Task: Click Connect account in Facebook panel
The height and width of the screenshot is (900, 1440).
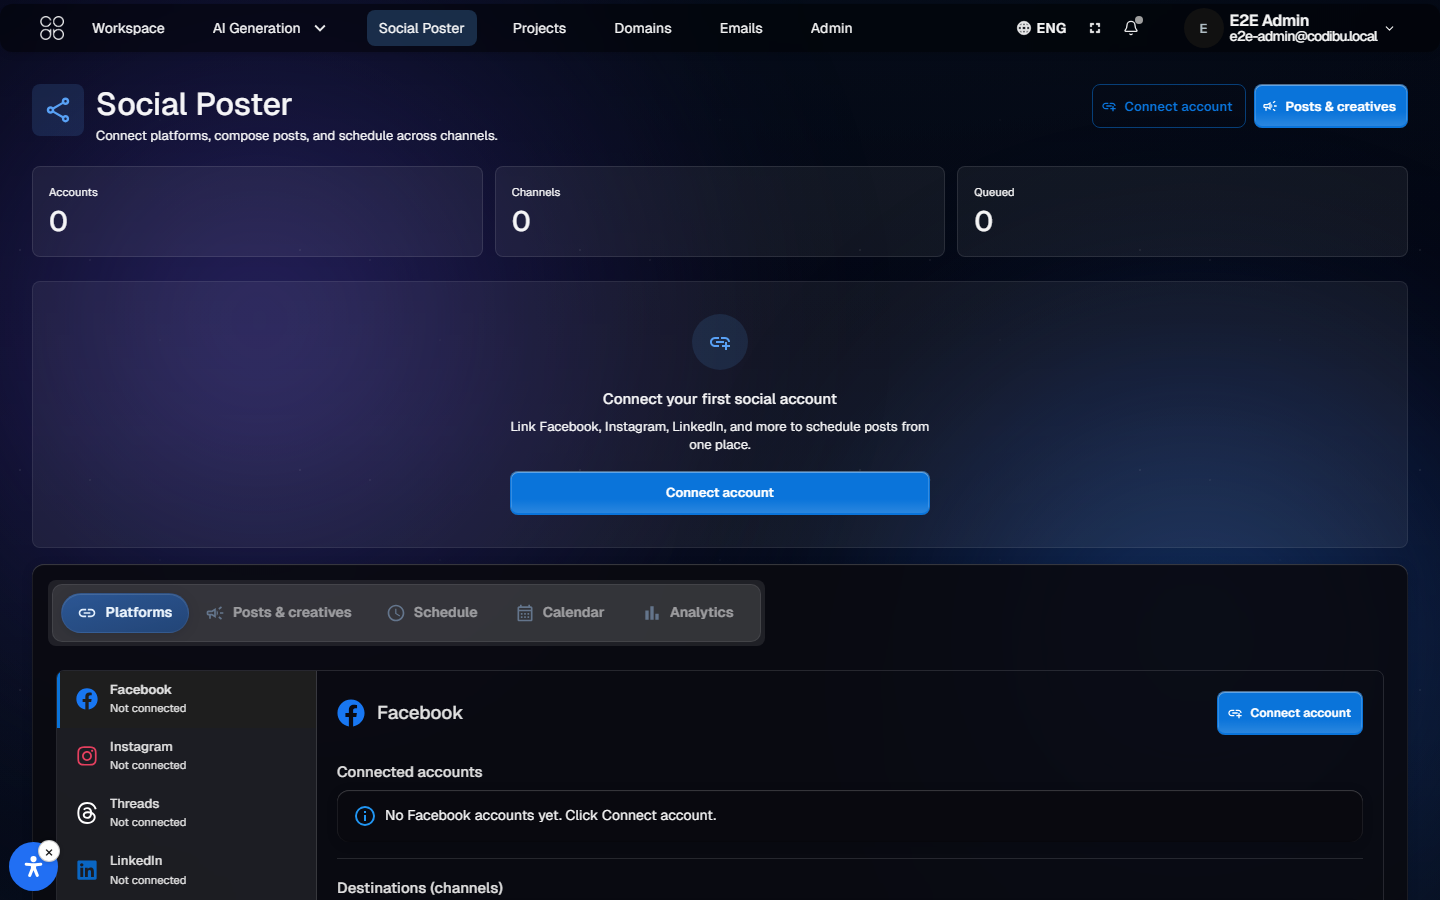Action: pyautogui.click(x=1289, y=713)
